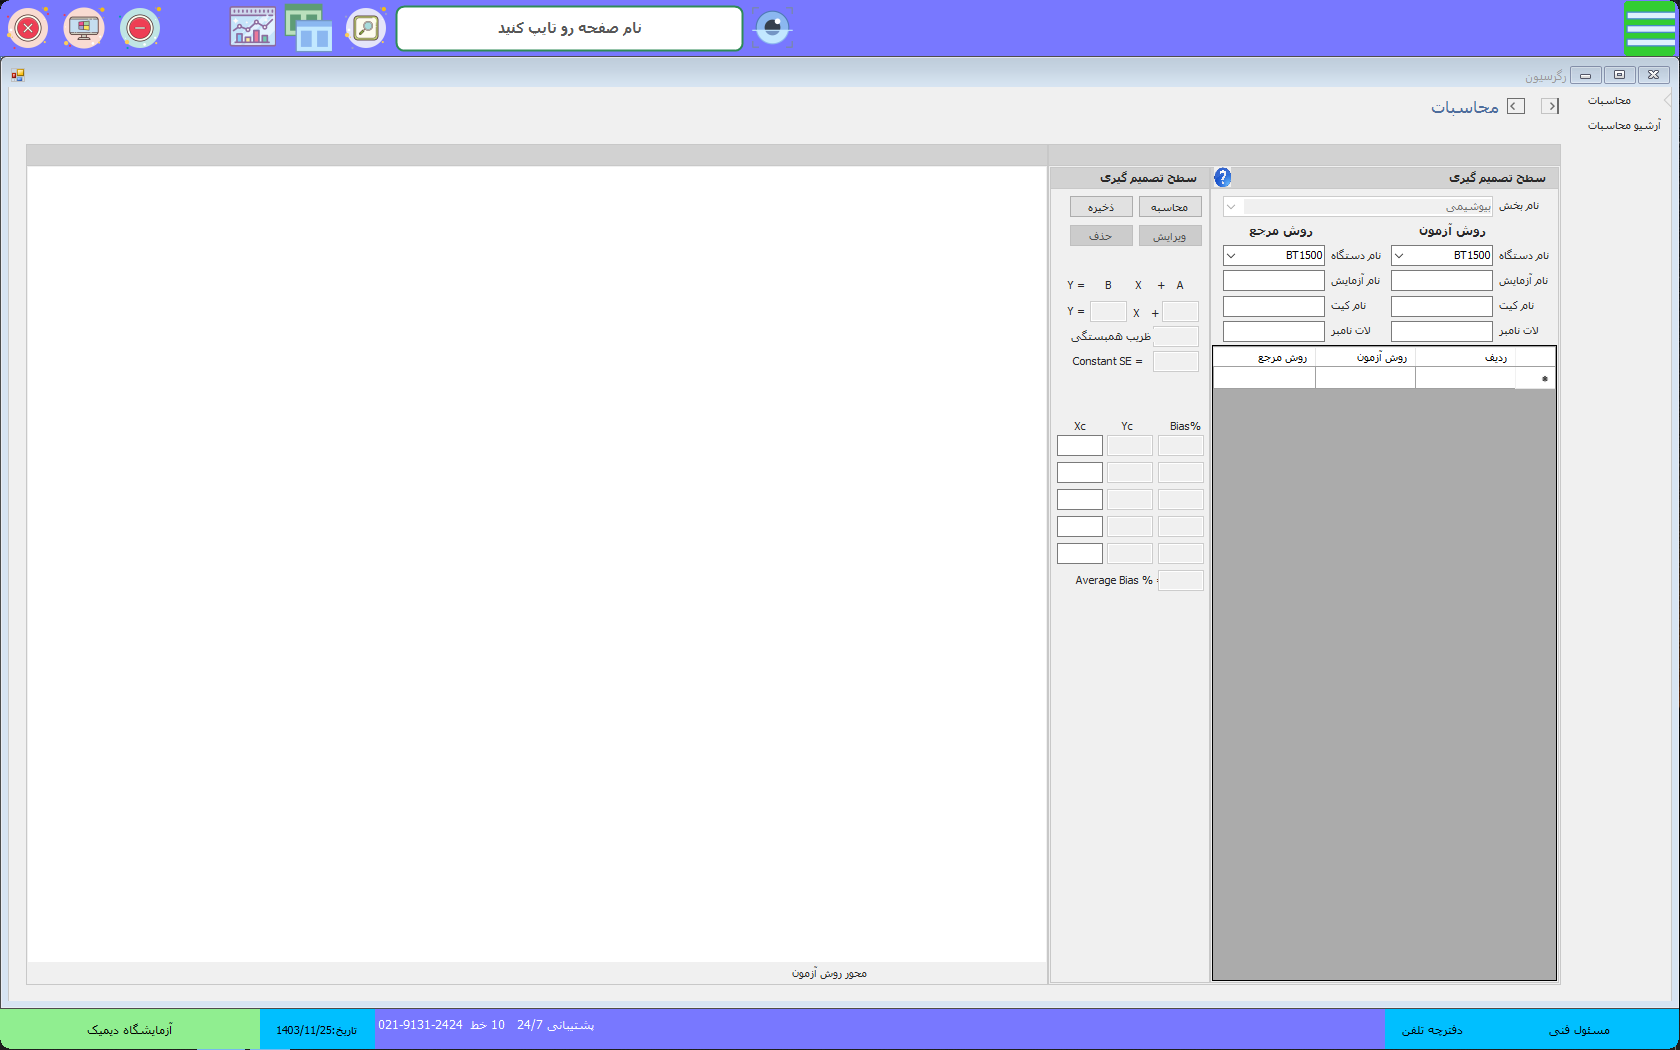Open the test method BT1500 device dropdown

coord(1400,256)
